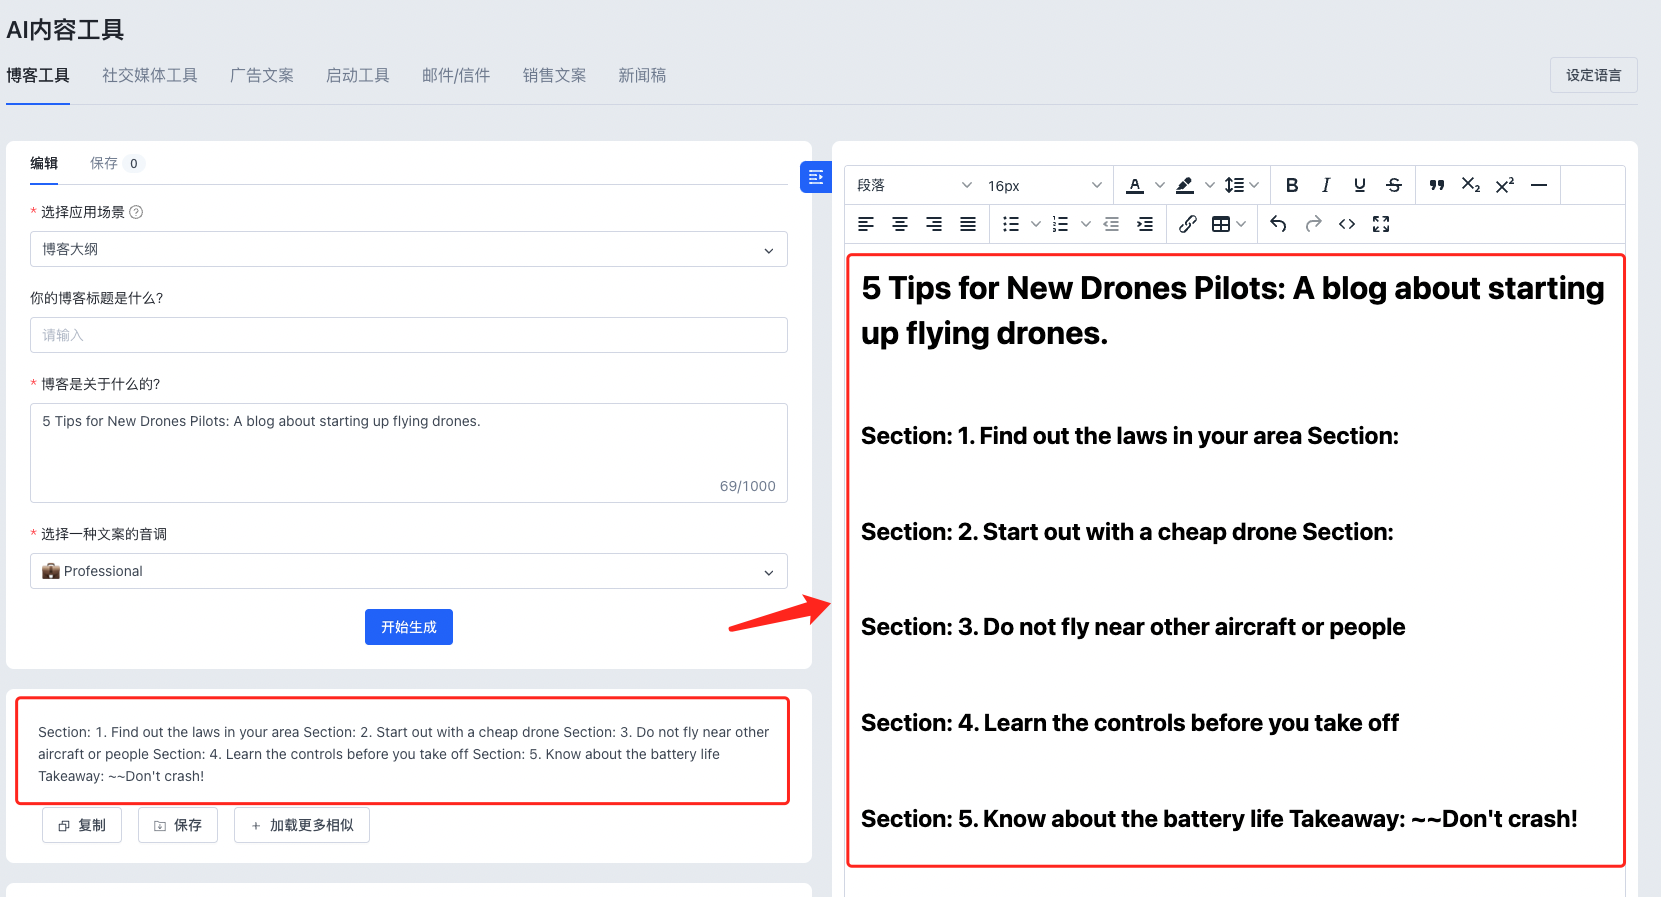Apply superscript formatting
Image resolution: width=1661 pixels, height=897 pixels.
[x=1505, y=185]
